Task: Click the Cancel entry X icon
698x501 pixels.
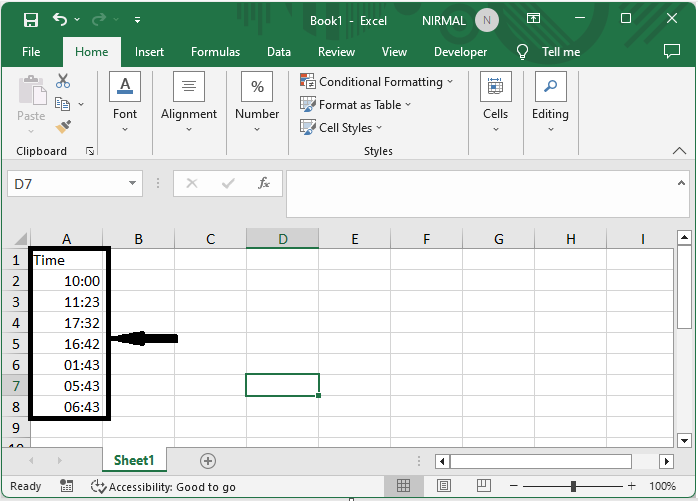Action: [x=192, y=183]
